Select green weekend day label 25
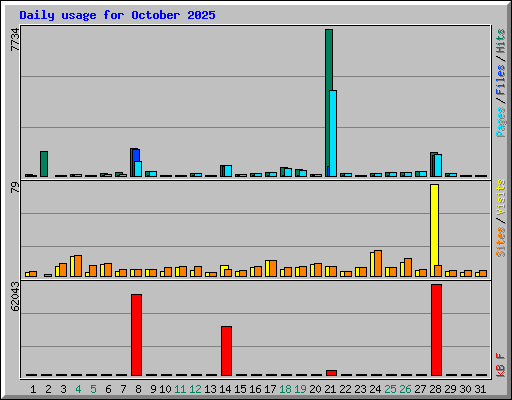 click(390, 389)
